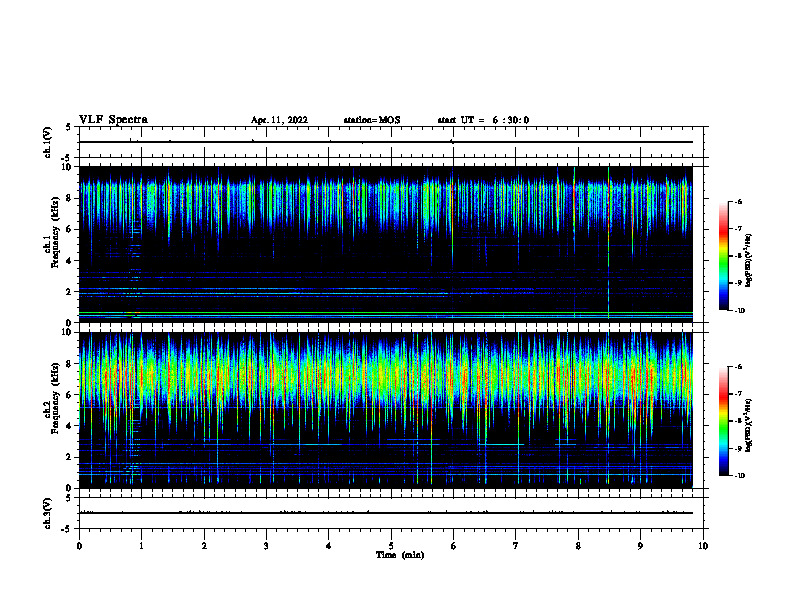Click the "Time (min)" x-axis title
Image resolution: width=792 pixels, height=612 pixels.
click(x=400, y=555)
